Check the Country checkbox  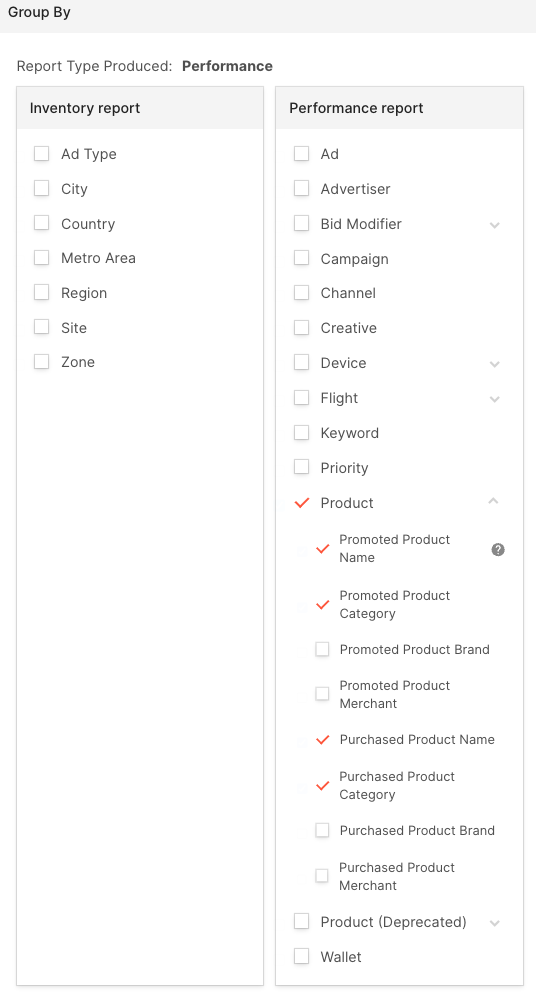(41, 223)
